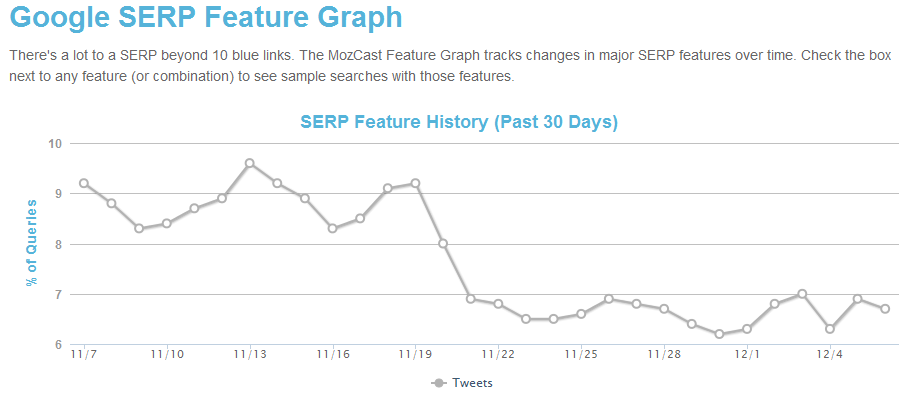Click the data point above 11/22
The image size is (917, 402).
[x=498, y=304]
